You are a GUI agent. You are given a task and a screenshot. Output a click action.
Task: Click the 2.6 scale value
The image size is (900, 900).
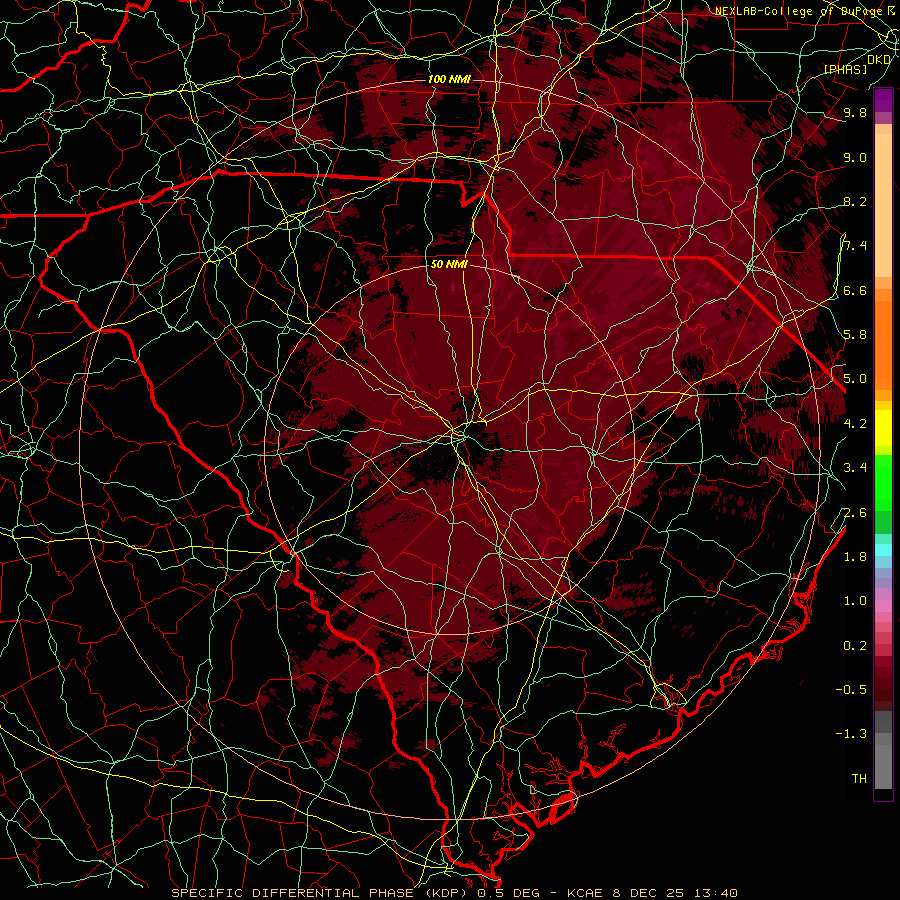point(855,513)
